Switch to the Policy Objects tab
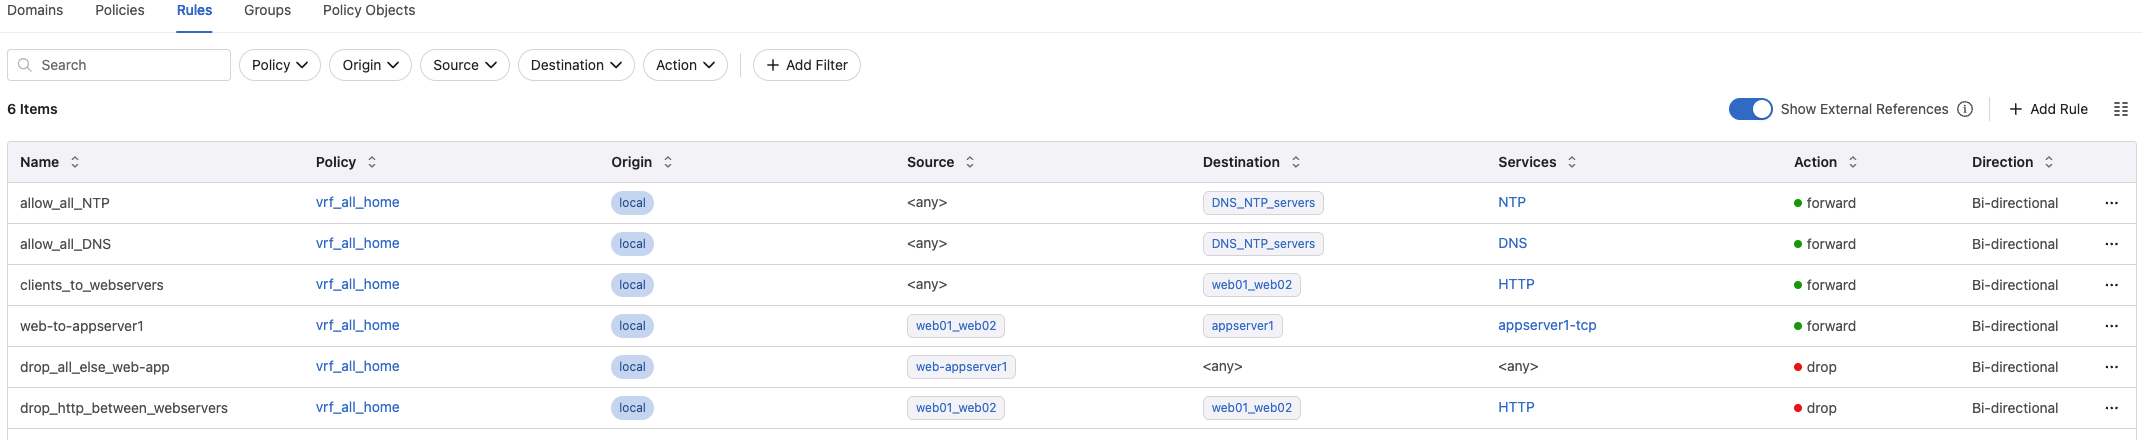The width and height of the screenshot is (2142, 440). [x=369, y=10]
